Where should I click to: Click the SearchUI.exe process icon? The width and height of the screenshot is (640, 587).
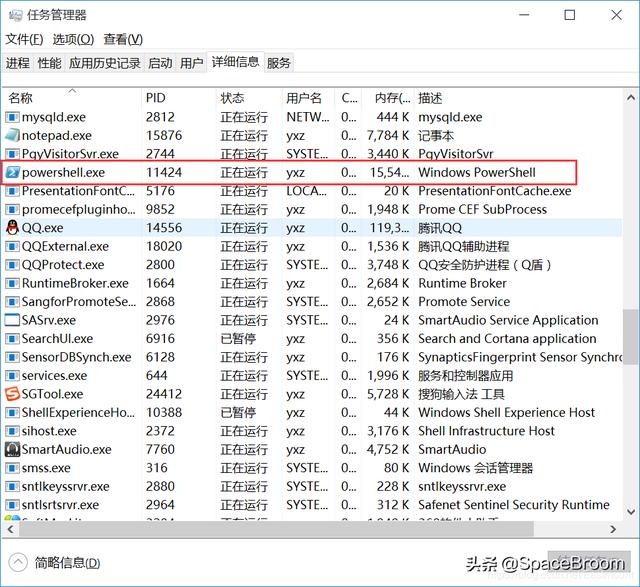click(x=12, y=339)
